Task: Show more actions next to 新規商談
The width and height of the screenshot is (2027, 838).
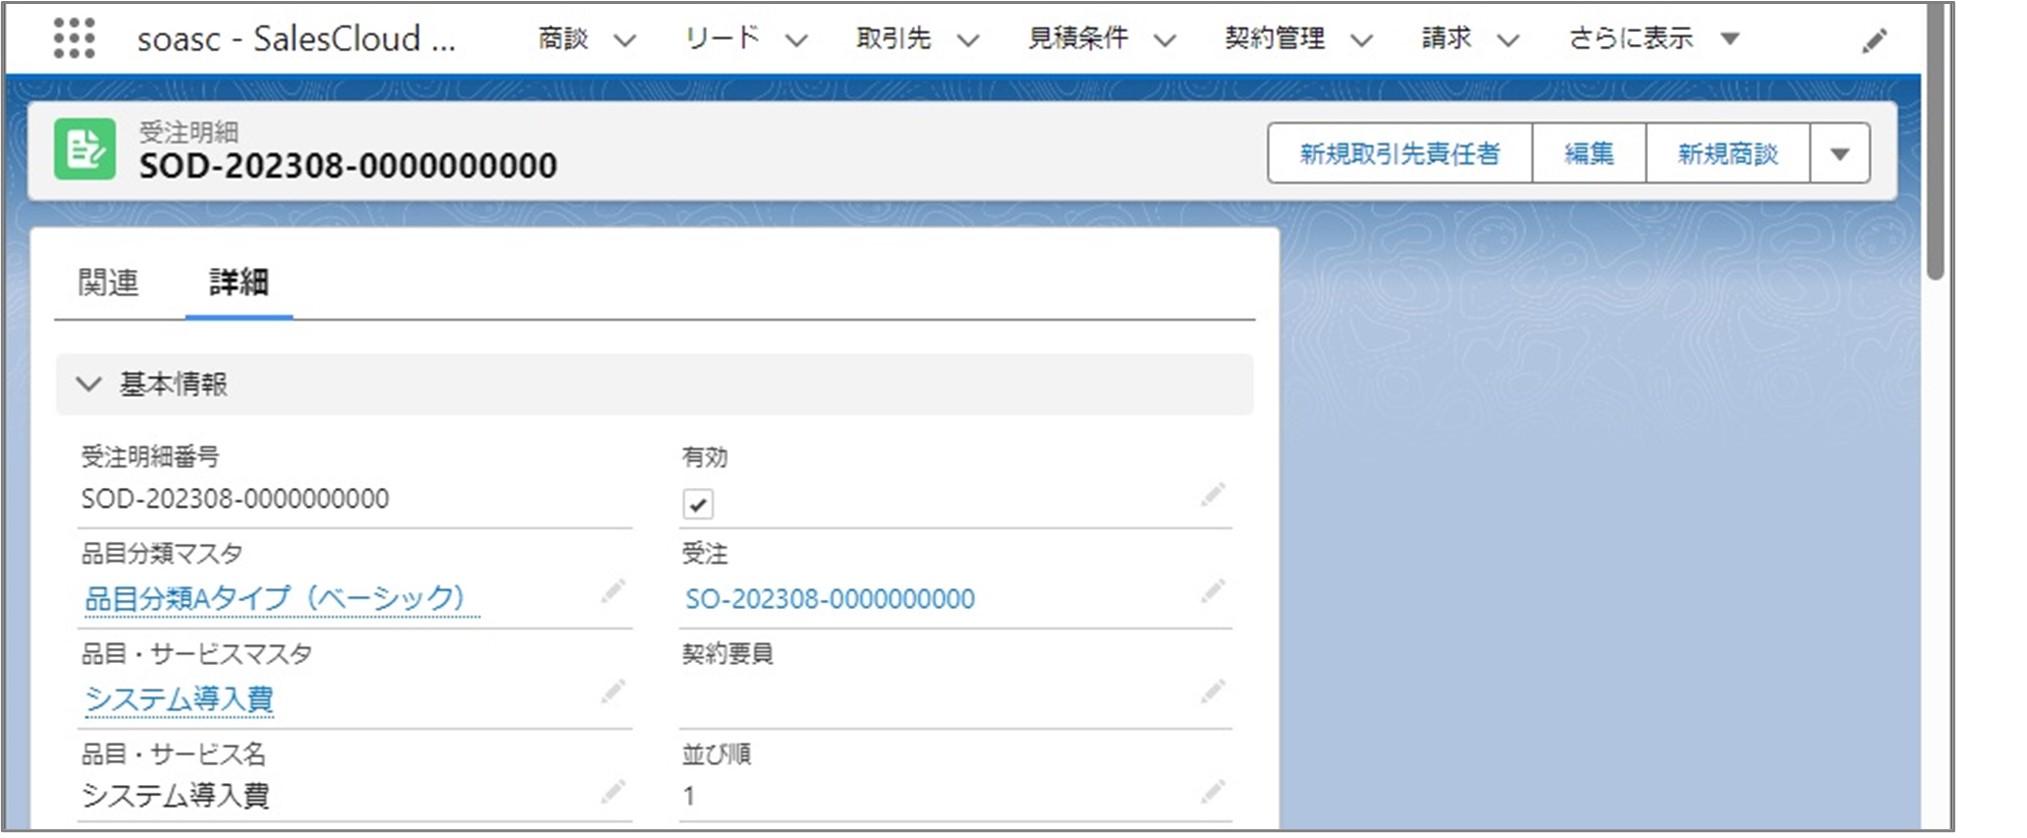Action: point(1840,154)
